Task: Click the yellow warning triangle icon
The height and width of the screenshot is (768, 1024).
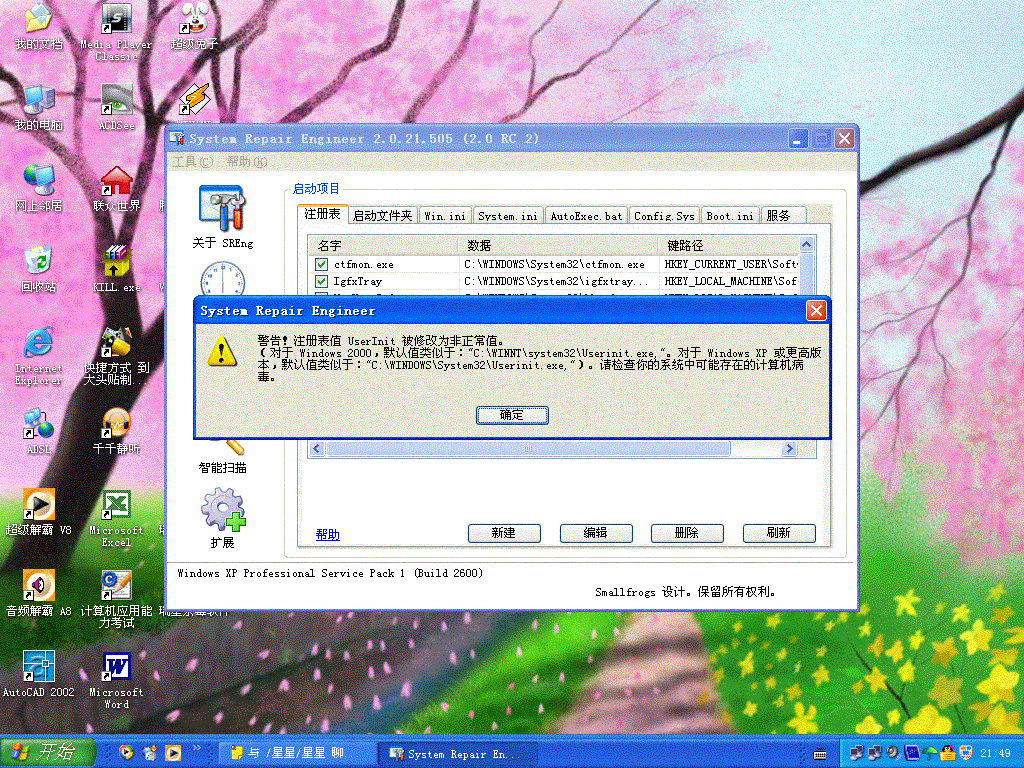Action: [222, 351]
